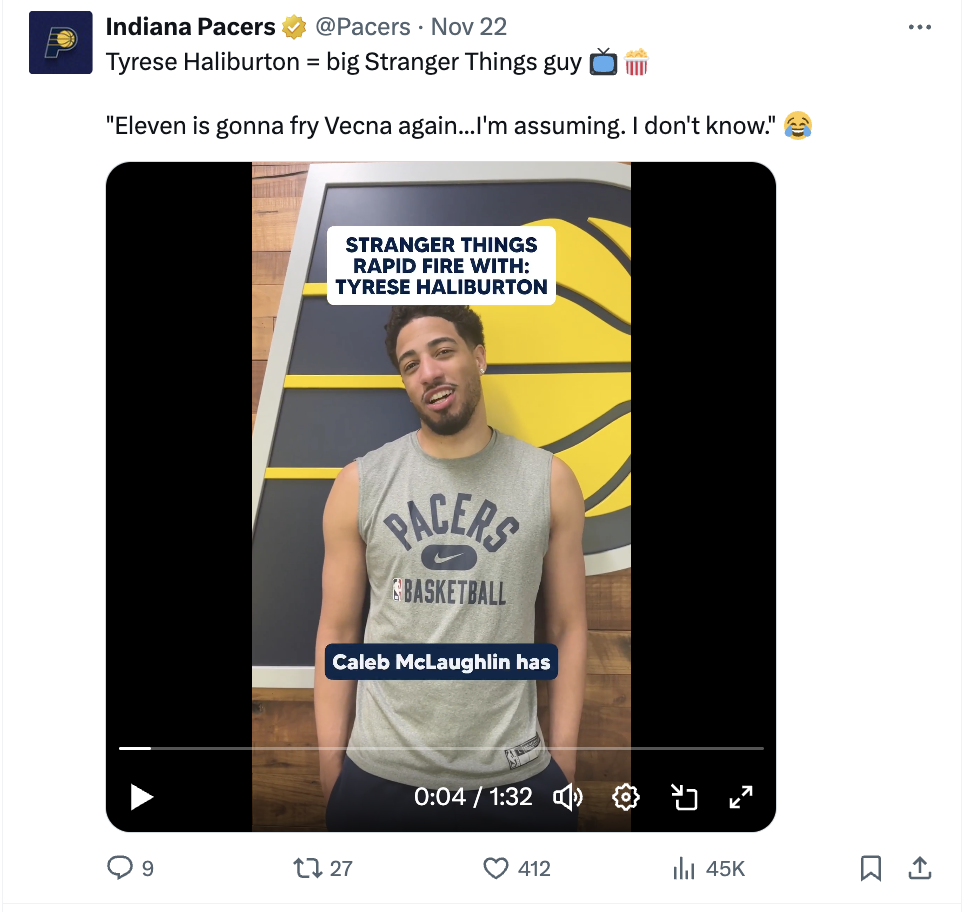The width and height of the screenshot is (970, 912).
Task: Share the tweet via the upload icon
Action: tap(919, 869)
